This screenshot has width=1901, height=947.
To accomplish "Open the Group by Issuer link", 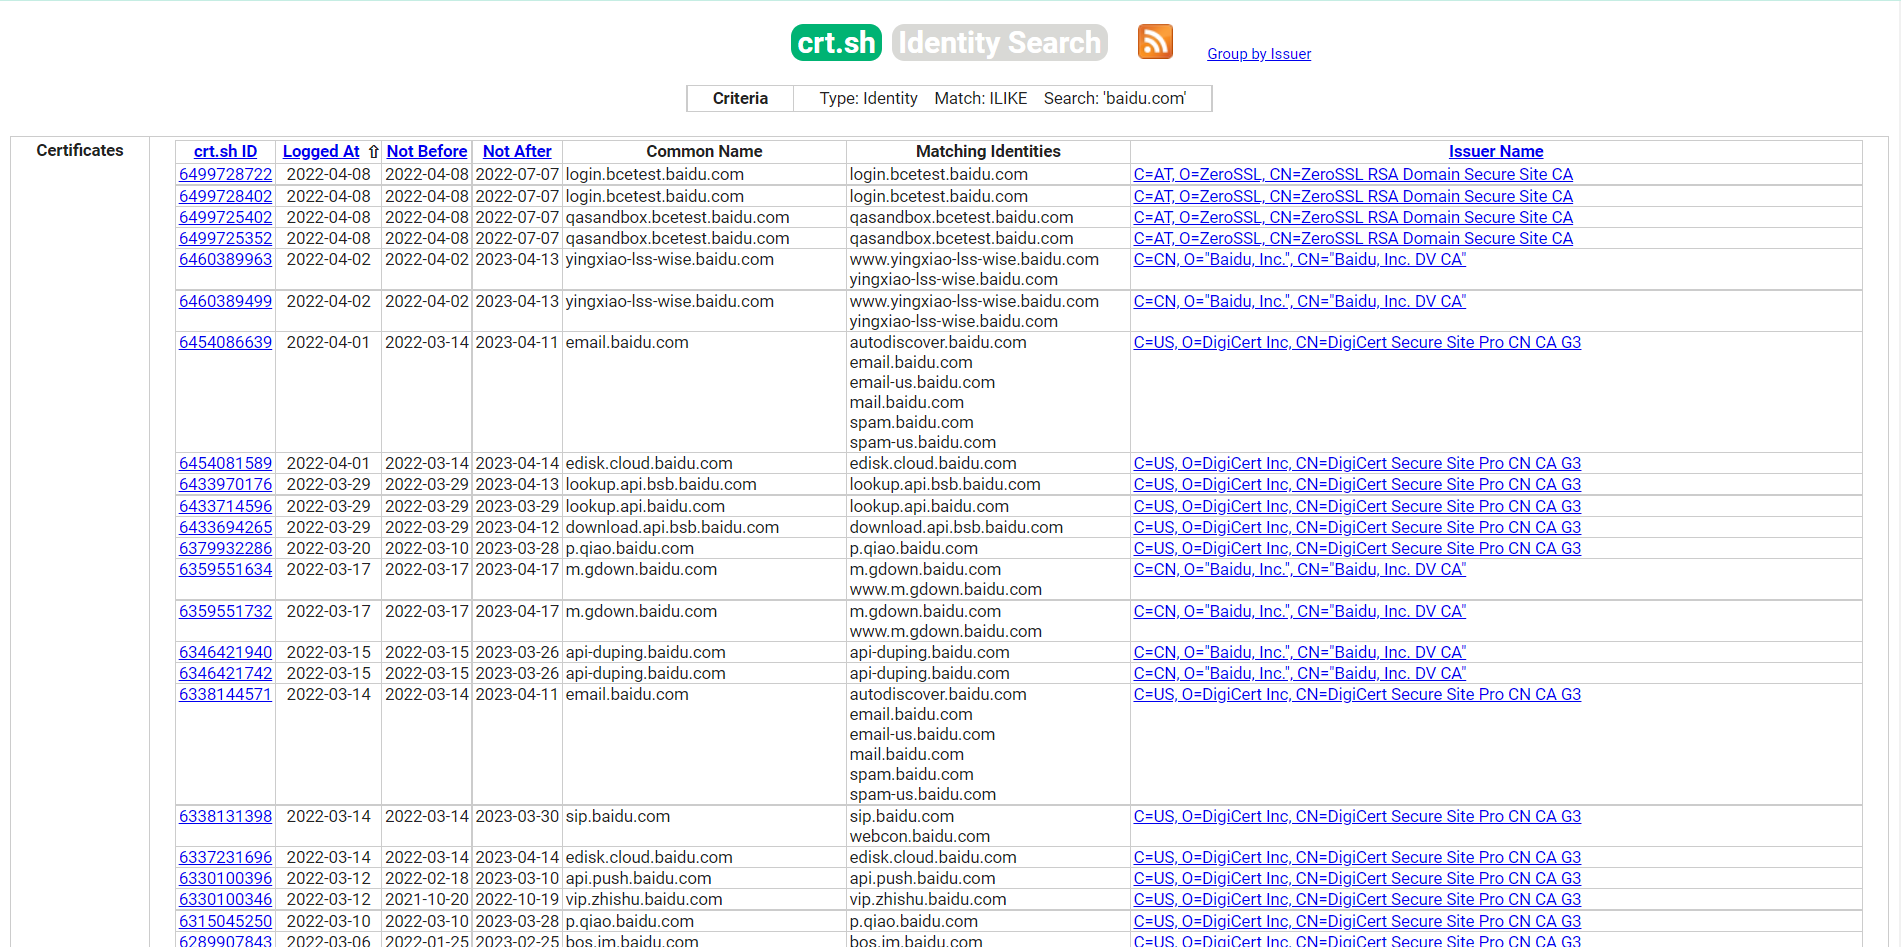I will [1259, 54].
